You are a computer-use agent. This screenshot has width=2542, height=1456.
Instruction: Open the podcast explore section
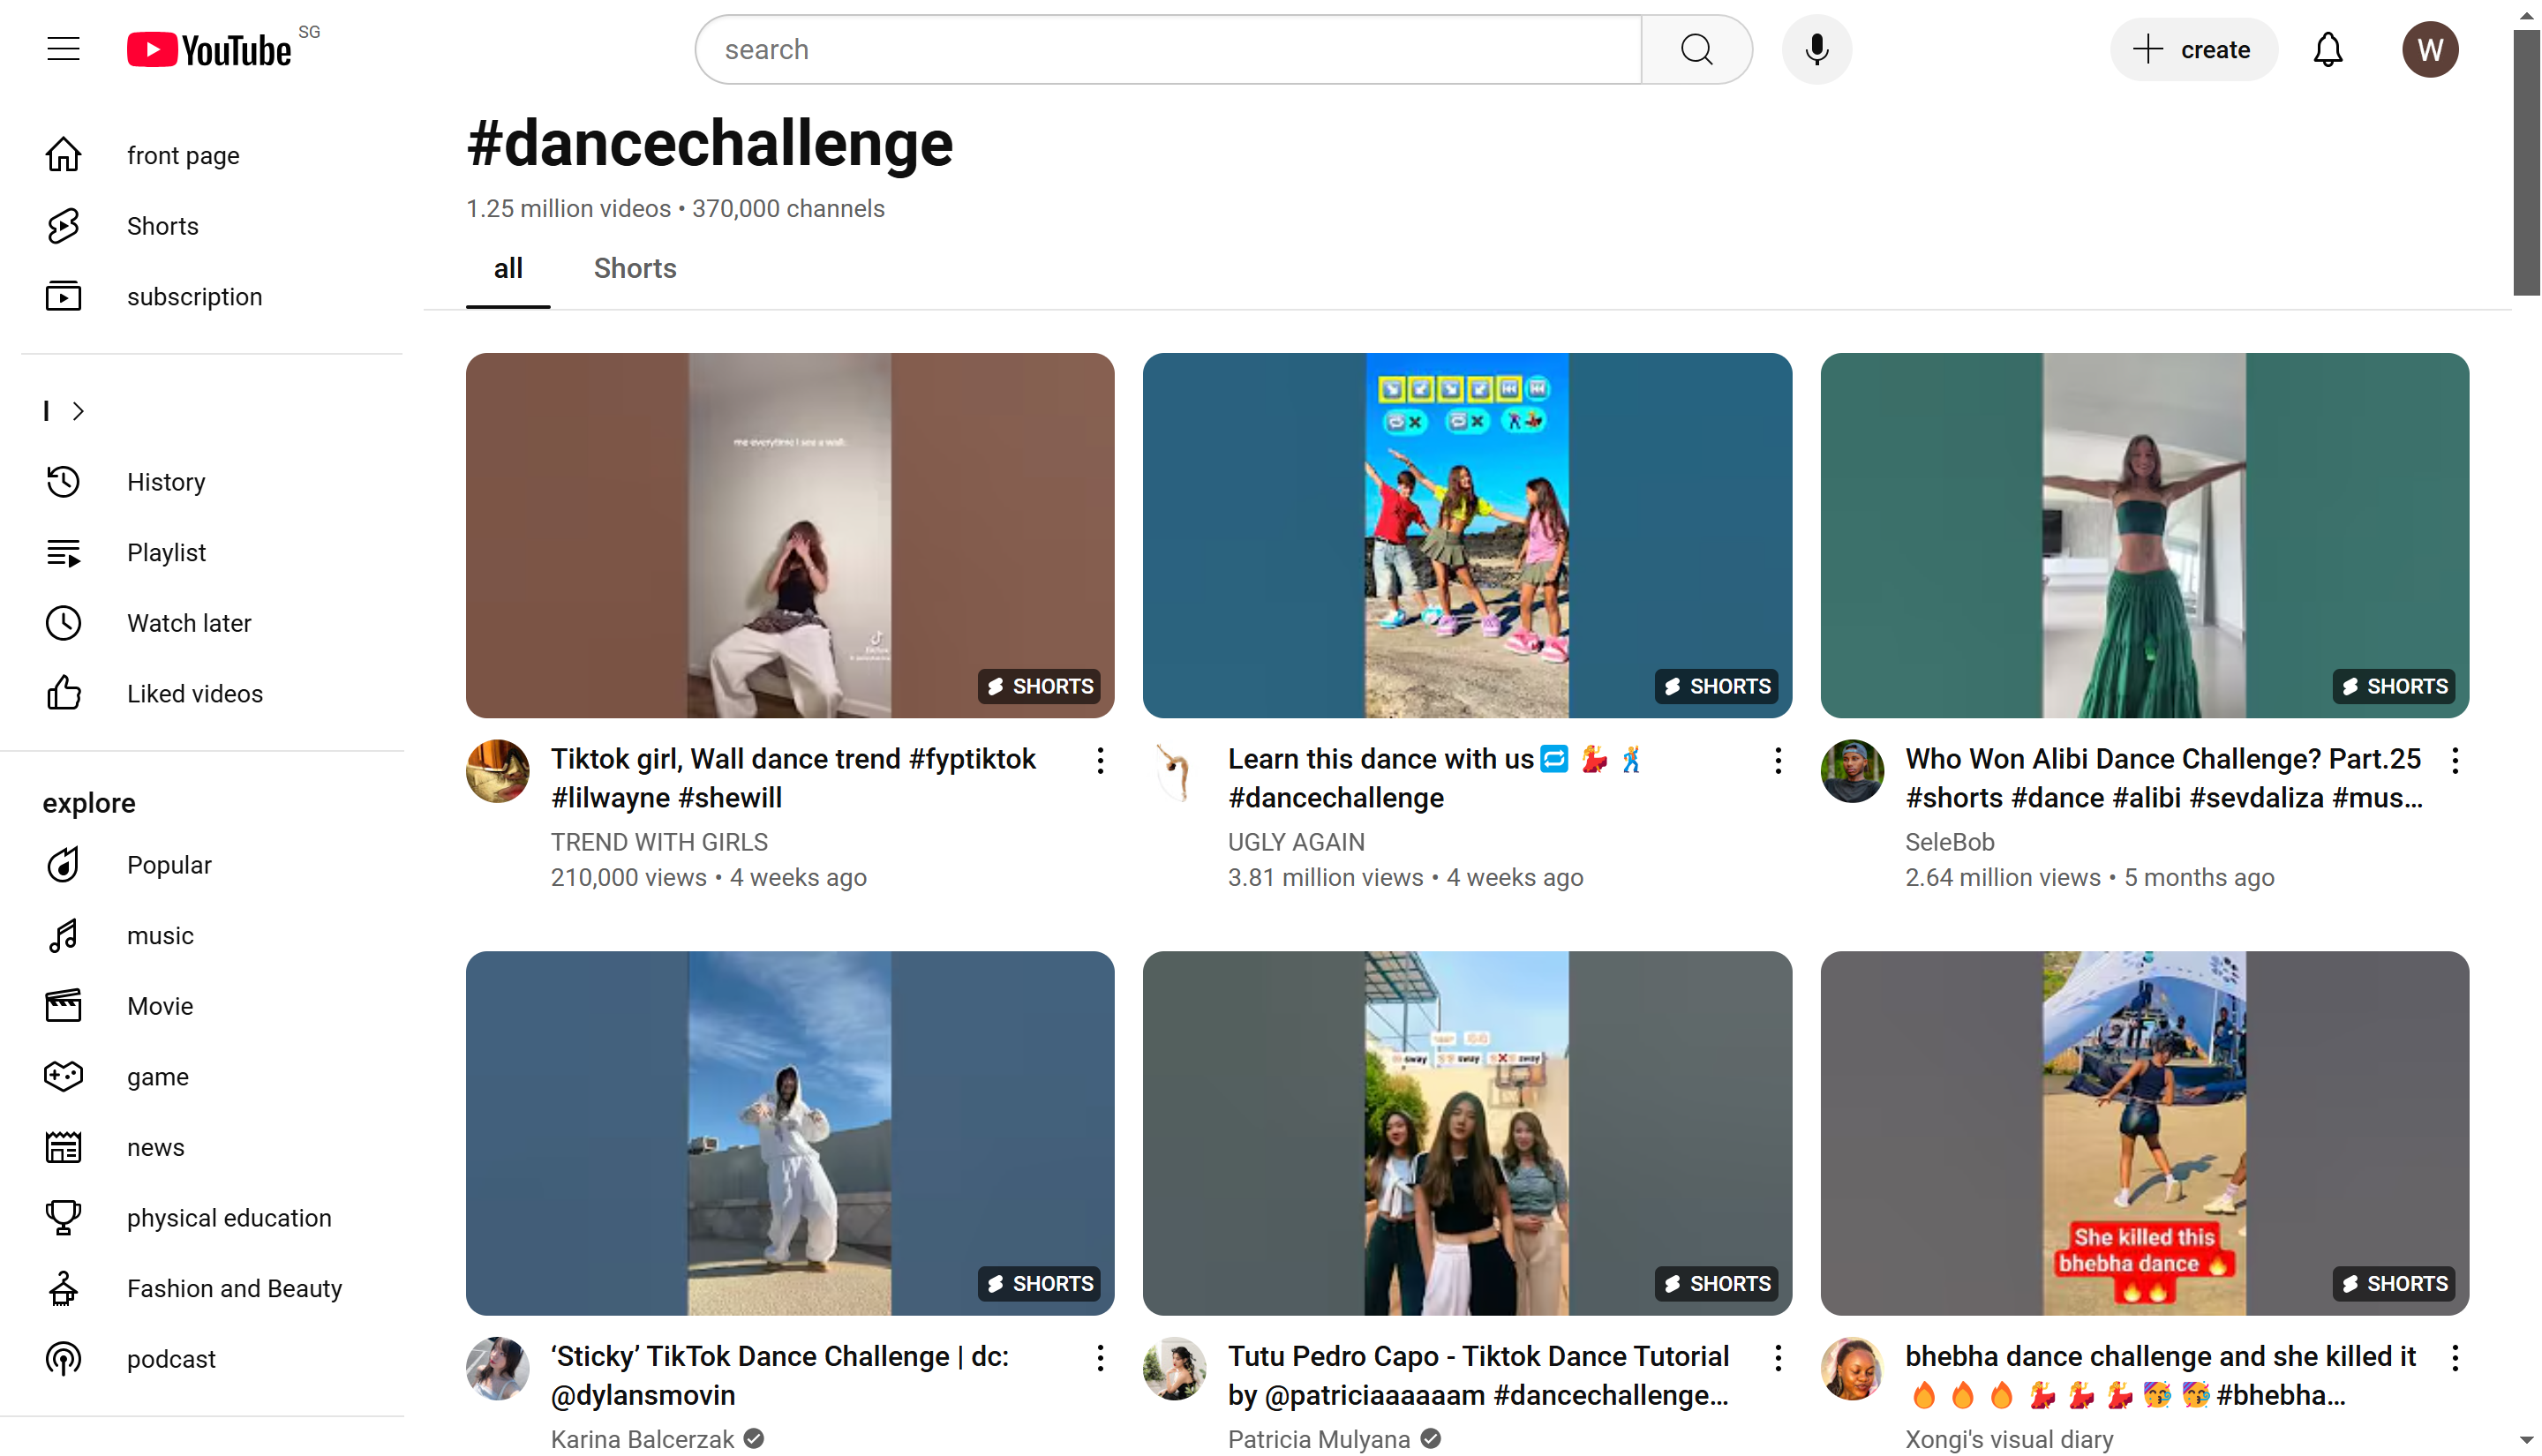pos(170,1359)
